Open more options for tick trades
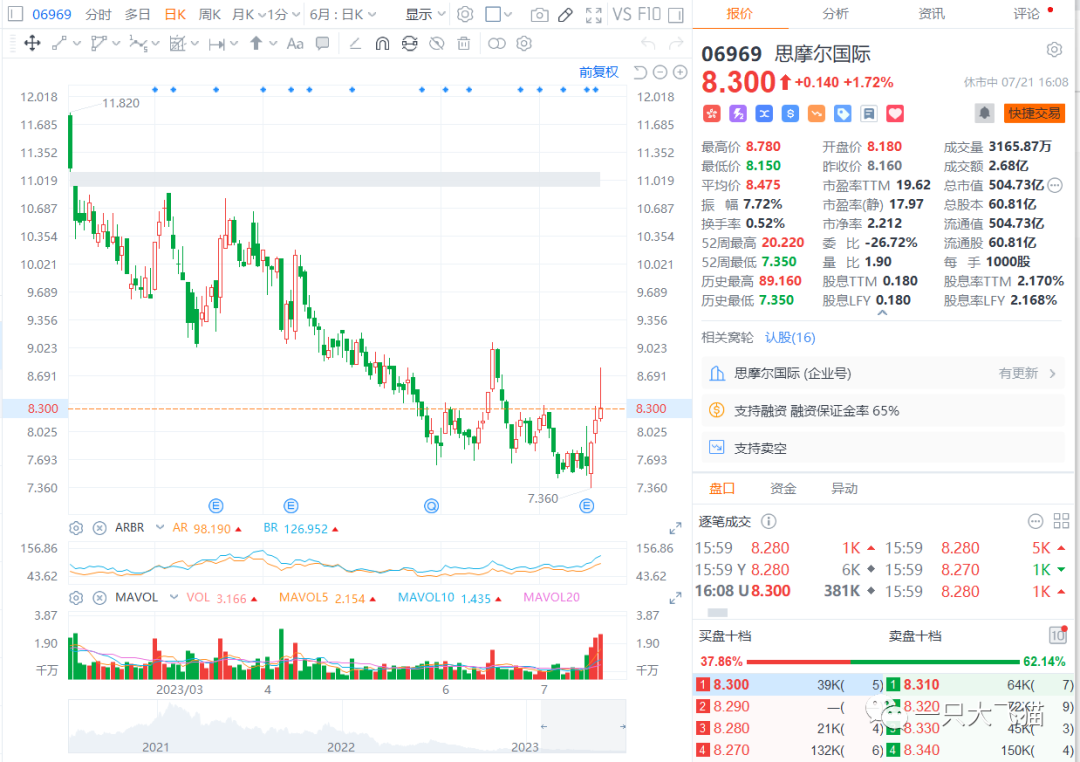The width and height of the screenshot is (1080, 762). pyautogui.click(x=1035, y=522)
